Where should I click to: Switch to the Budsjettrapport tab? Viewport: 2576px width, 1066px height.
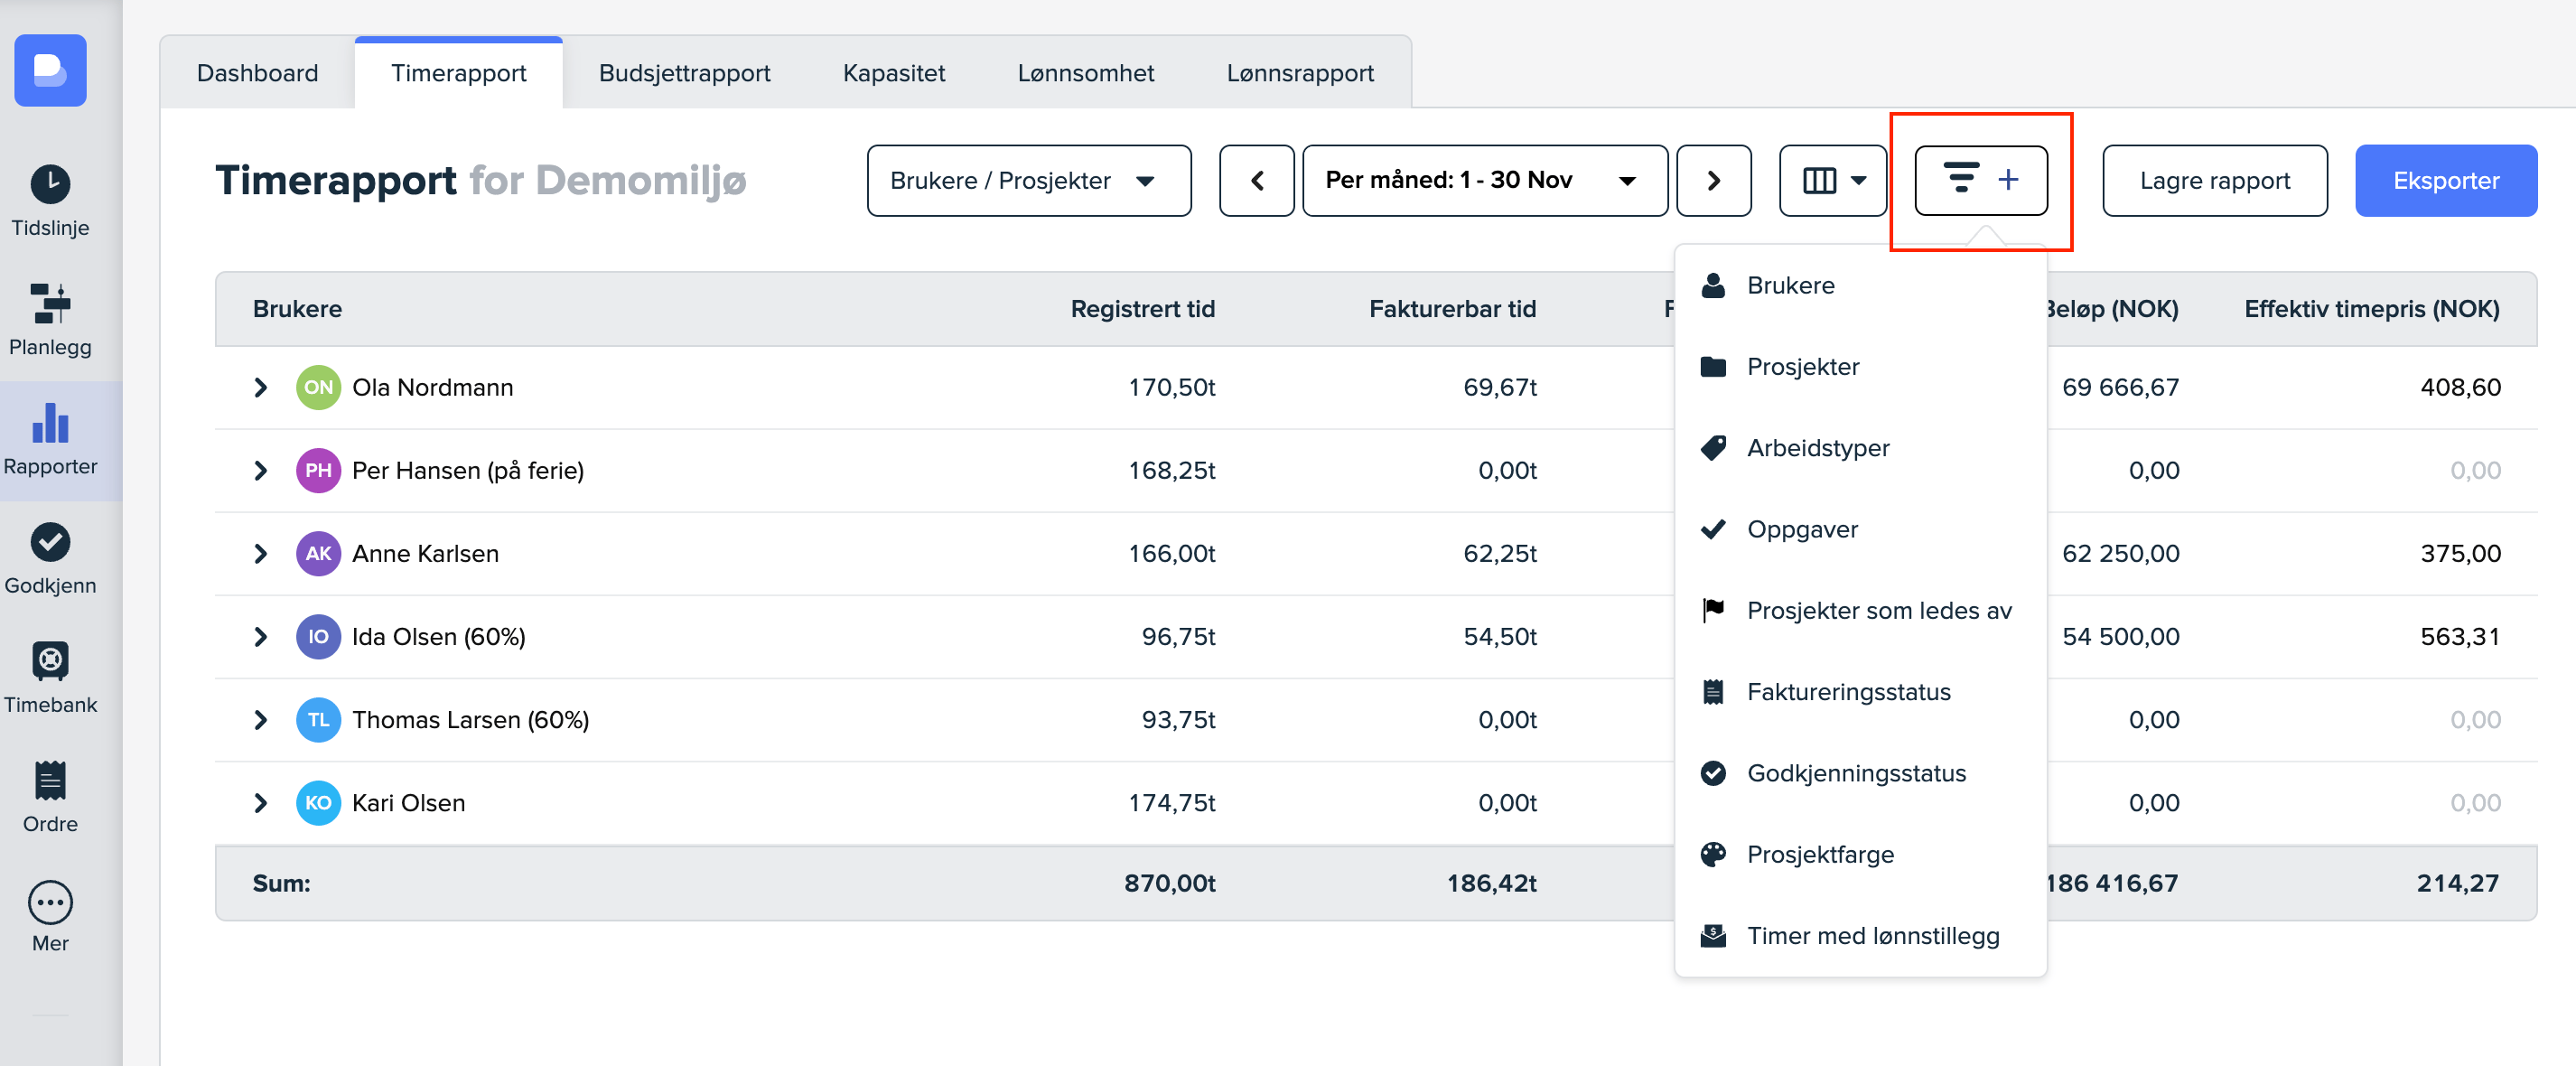[x=684, y=73]
